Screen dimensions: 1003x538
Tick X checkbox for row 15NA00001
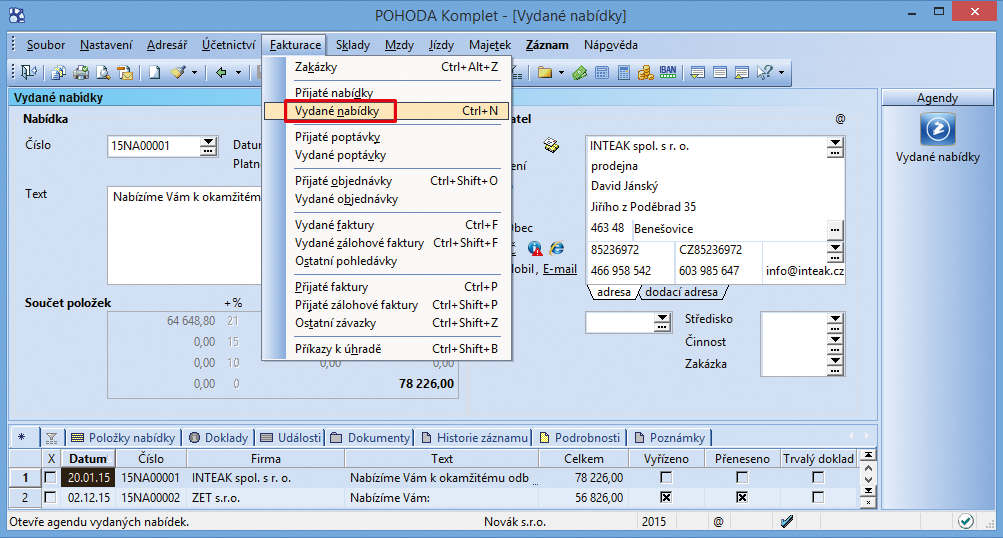tap(50, 477)
